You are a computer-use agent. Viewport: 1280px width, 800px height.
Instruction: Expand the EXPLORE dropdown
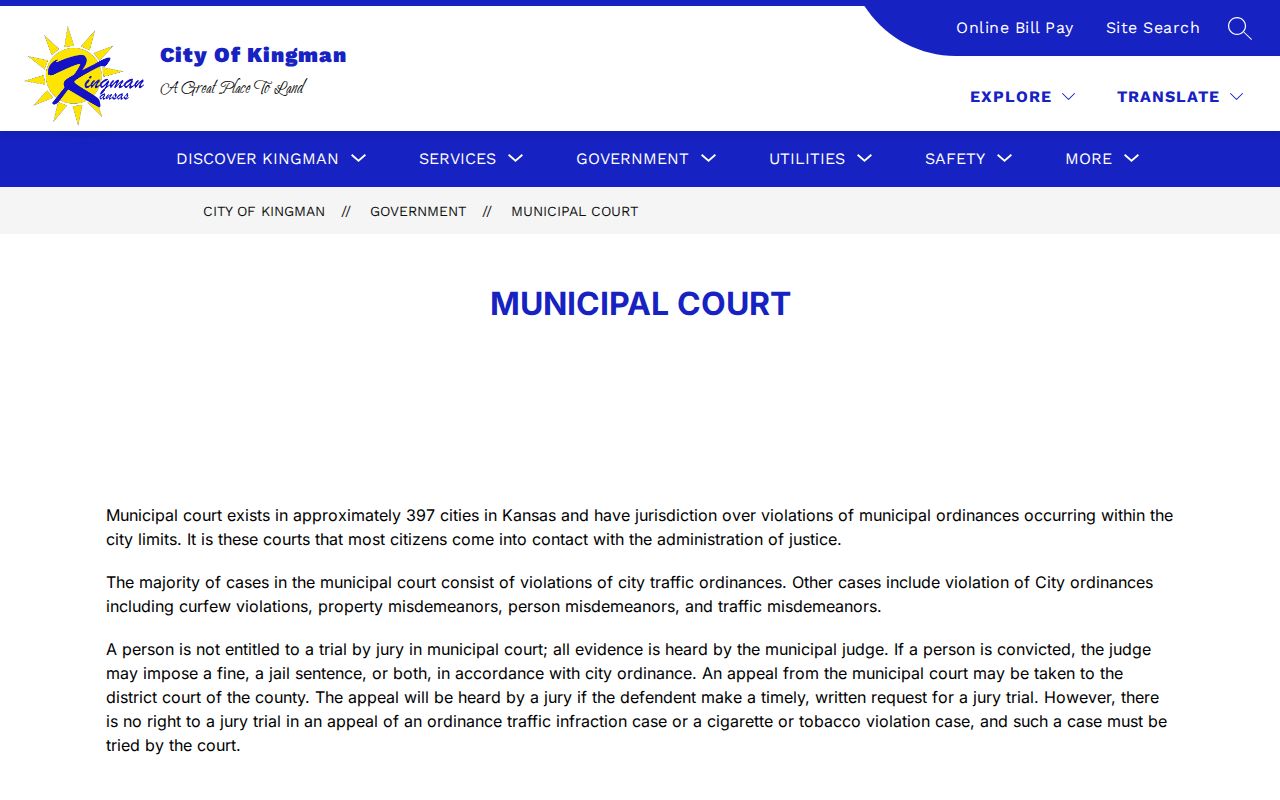tap(1022, 97)
